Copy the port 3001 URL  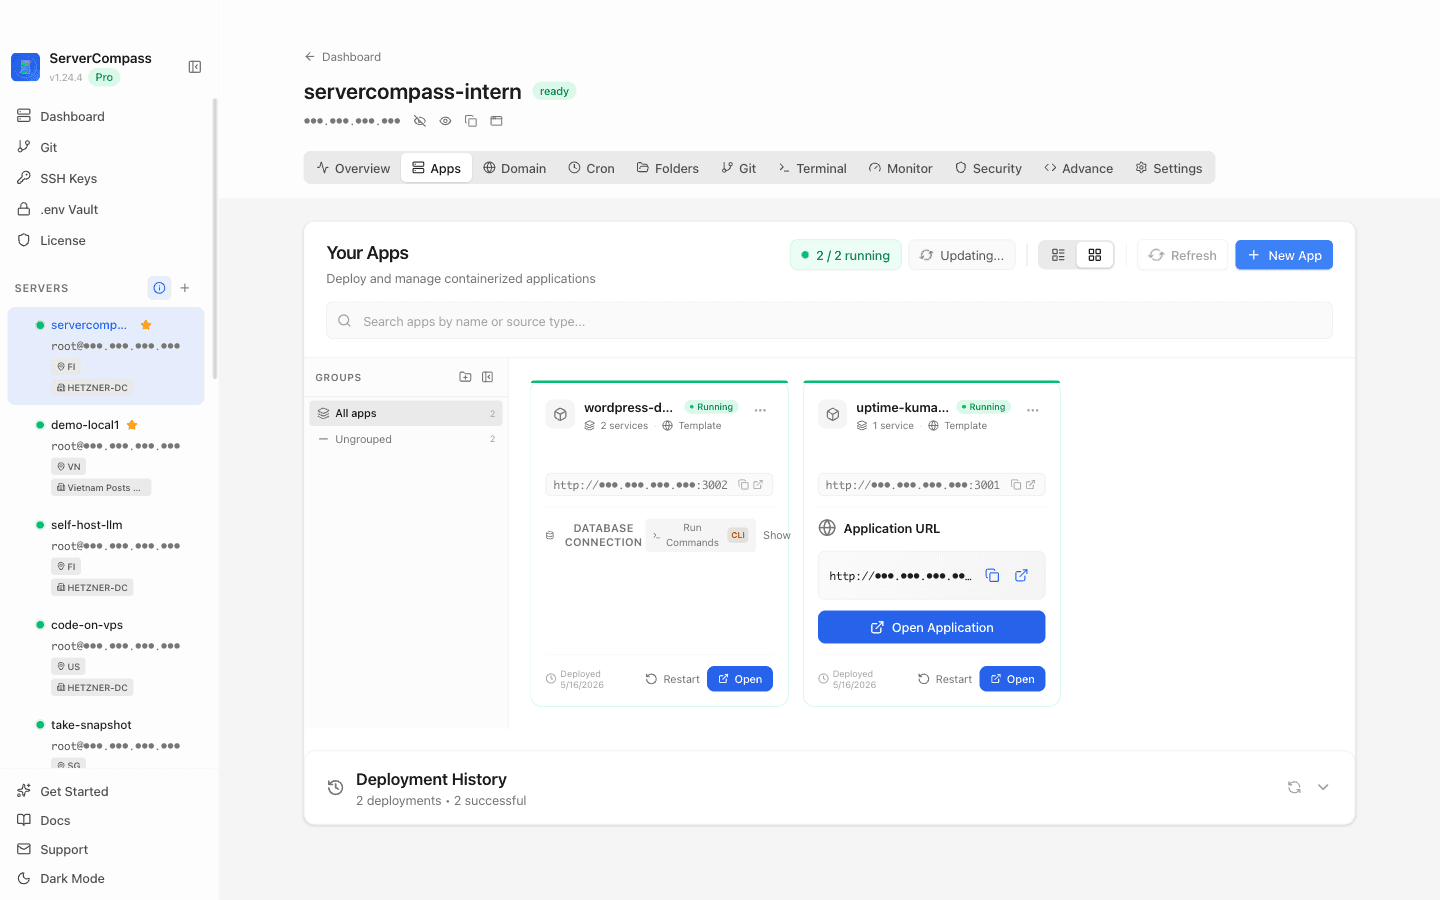1016,485
